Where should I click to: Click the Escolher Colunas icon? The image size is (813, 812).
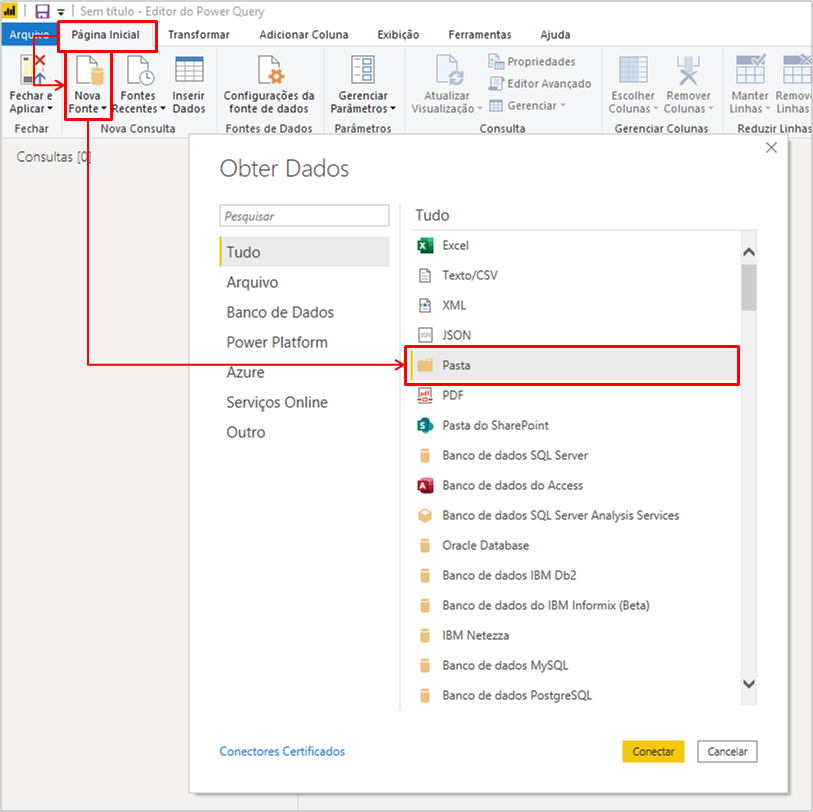click(632, 72)
